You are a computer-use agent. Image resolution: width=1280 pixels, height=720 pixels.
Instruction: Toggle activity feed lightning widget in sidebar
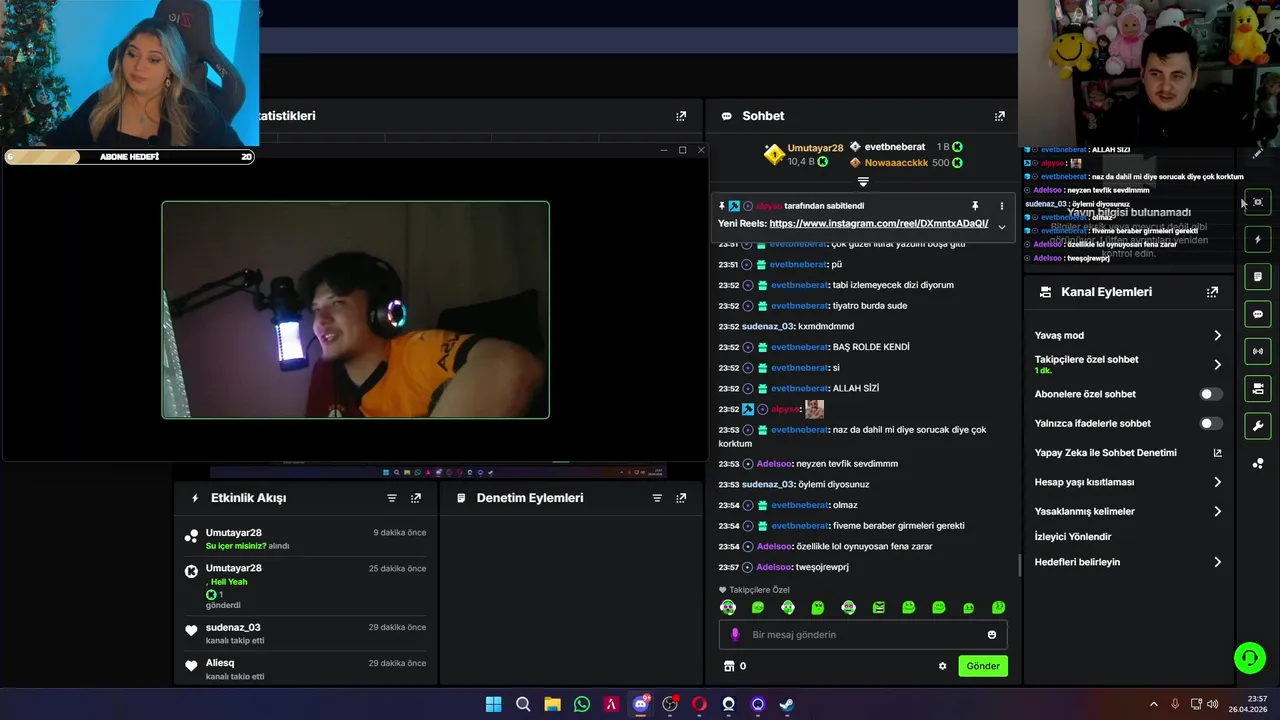click(x=1258, y=240)
